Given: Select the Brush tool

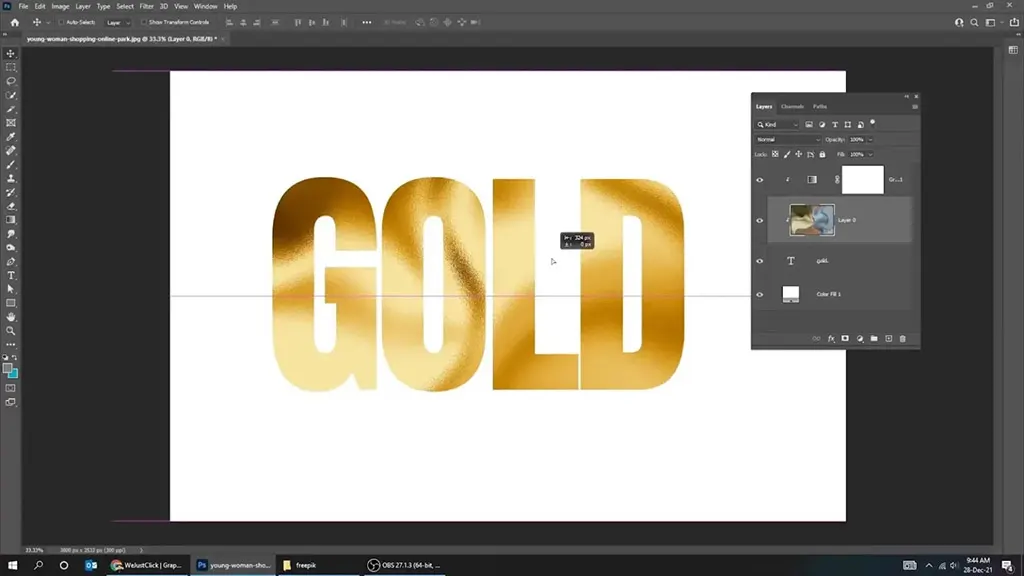Looking at the screenshot, I should pos(10,165).
